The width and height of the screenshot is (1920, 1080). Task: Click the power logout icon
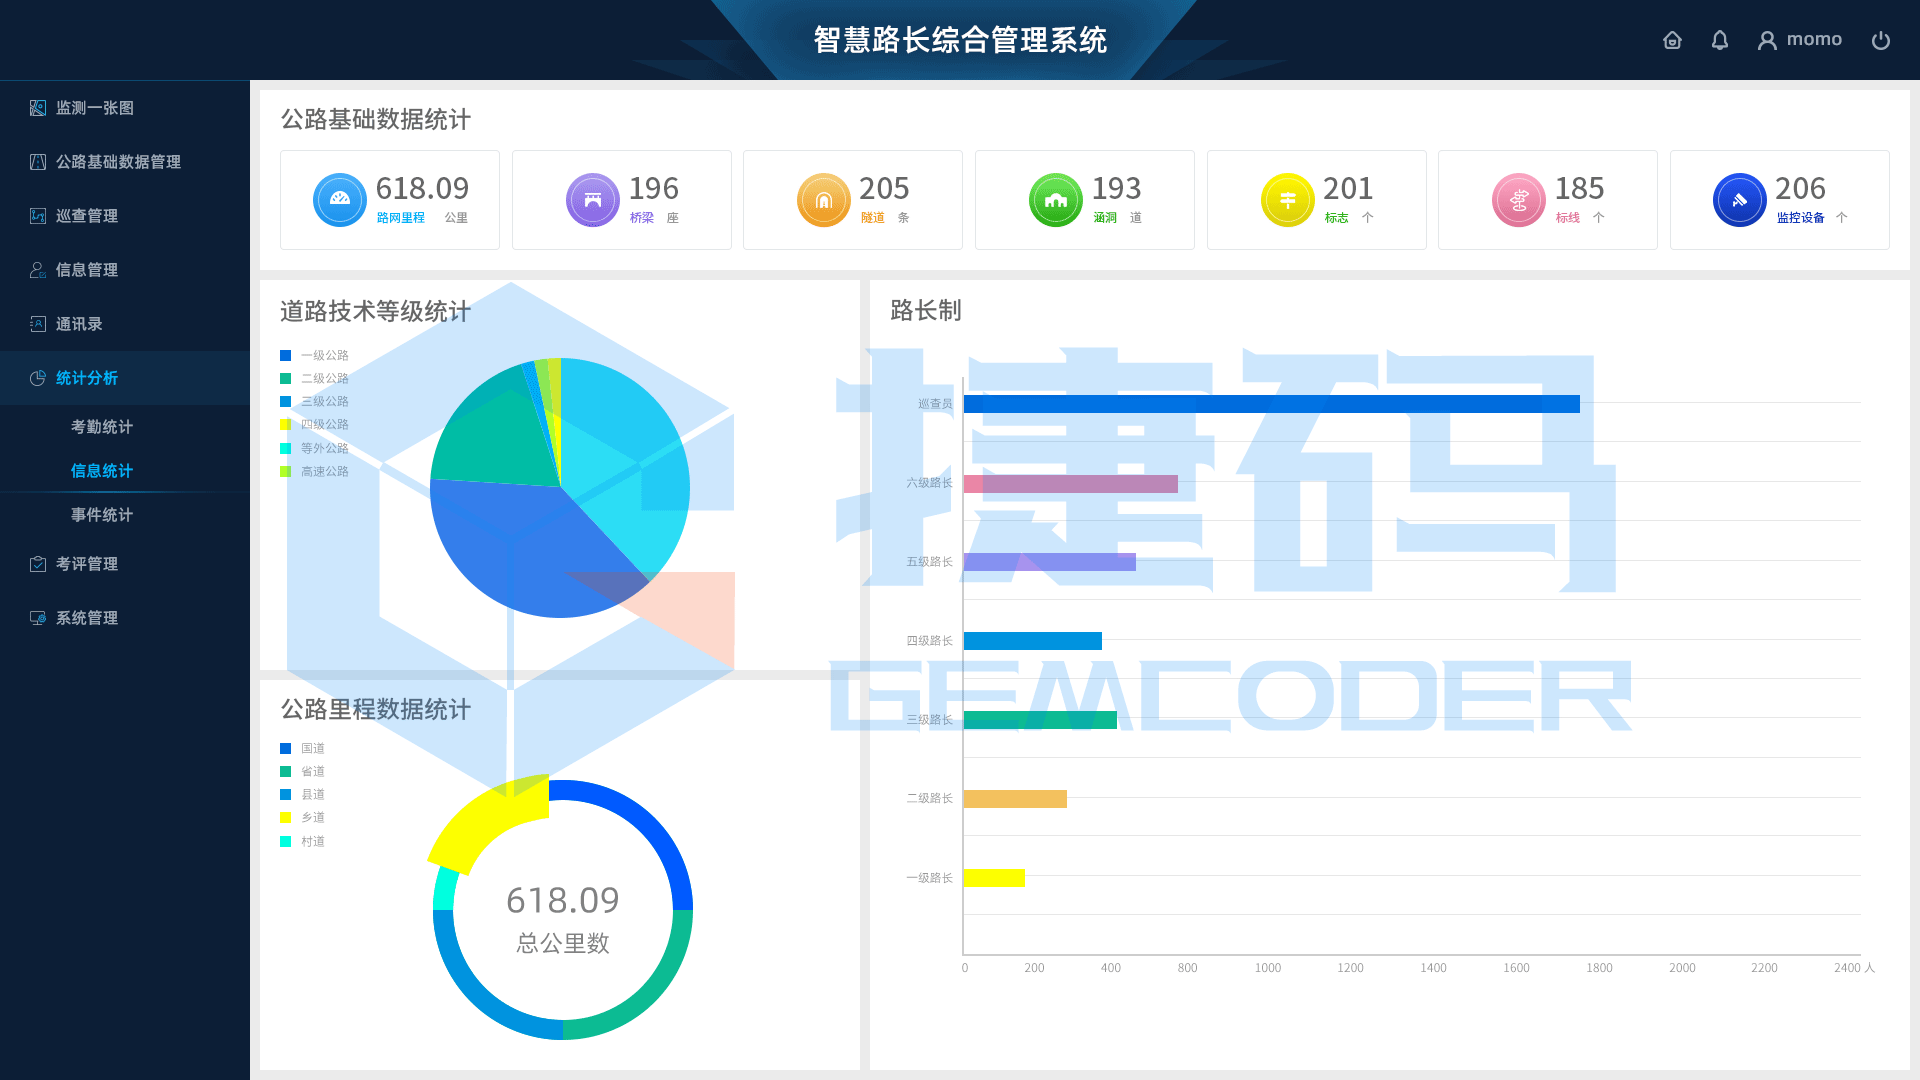(1881, 40)
